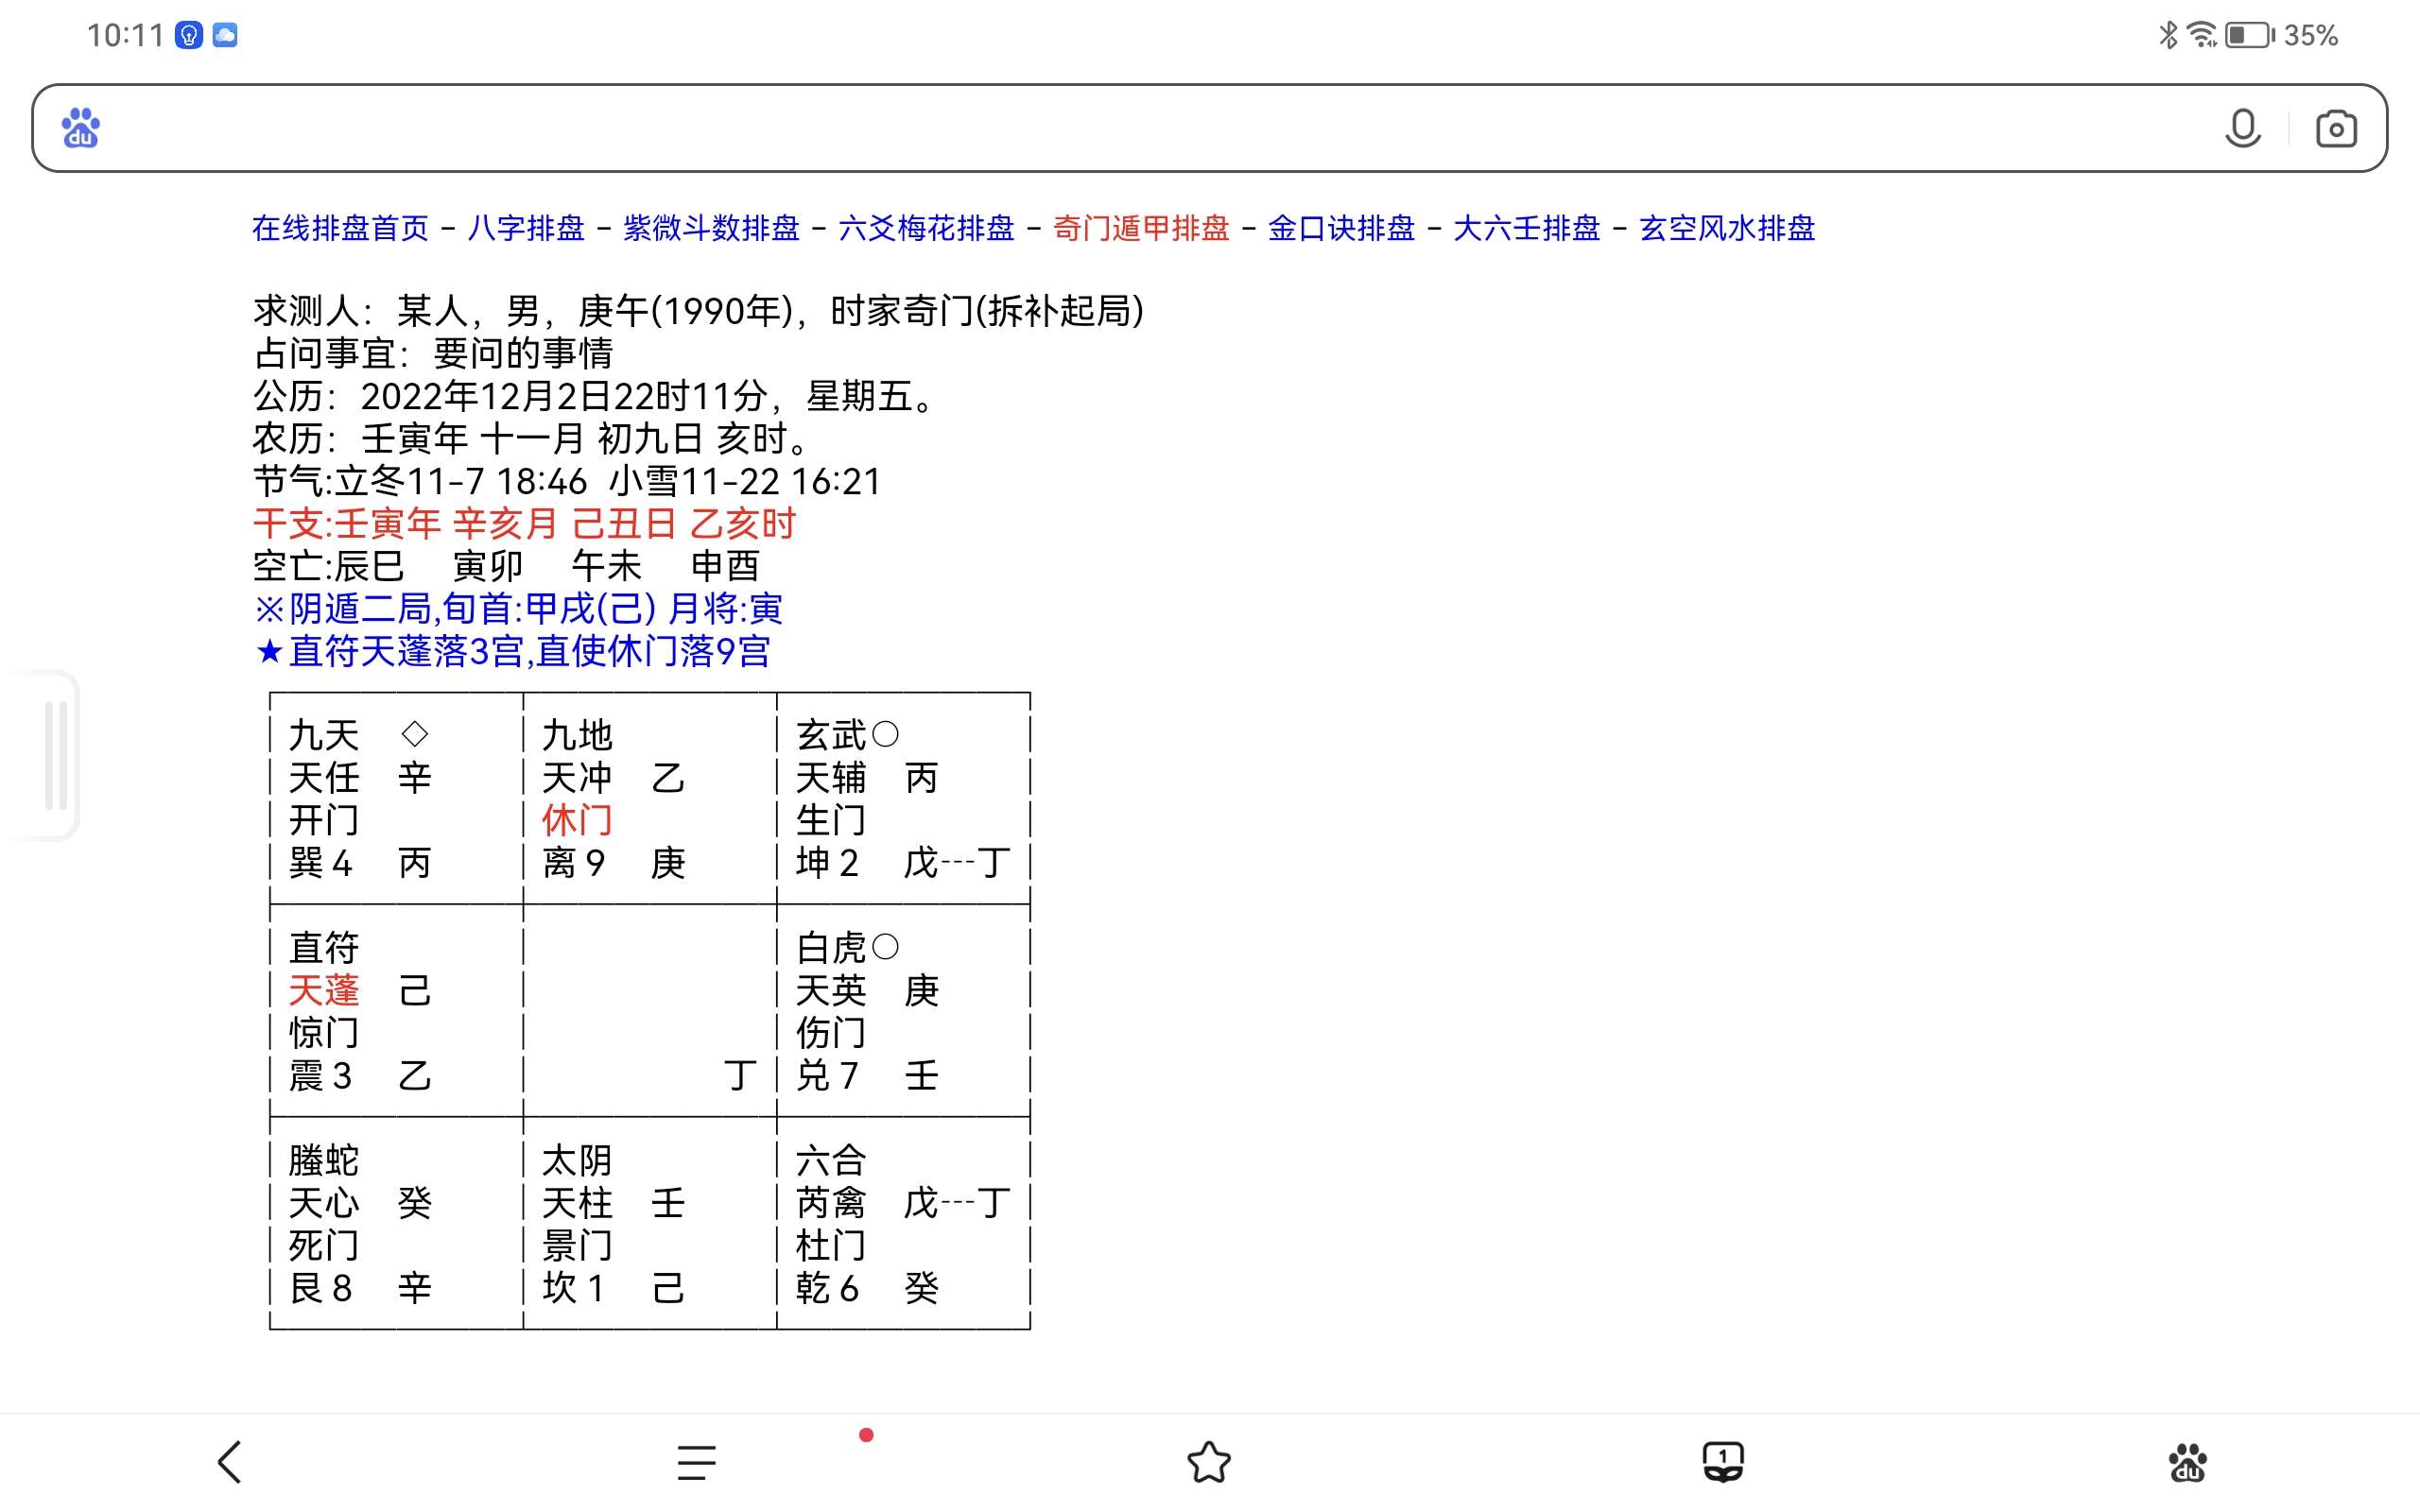Click 白虎 in the 兑7 palace
Screen dimensions: 2420x1512
pos(830,948)
